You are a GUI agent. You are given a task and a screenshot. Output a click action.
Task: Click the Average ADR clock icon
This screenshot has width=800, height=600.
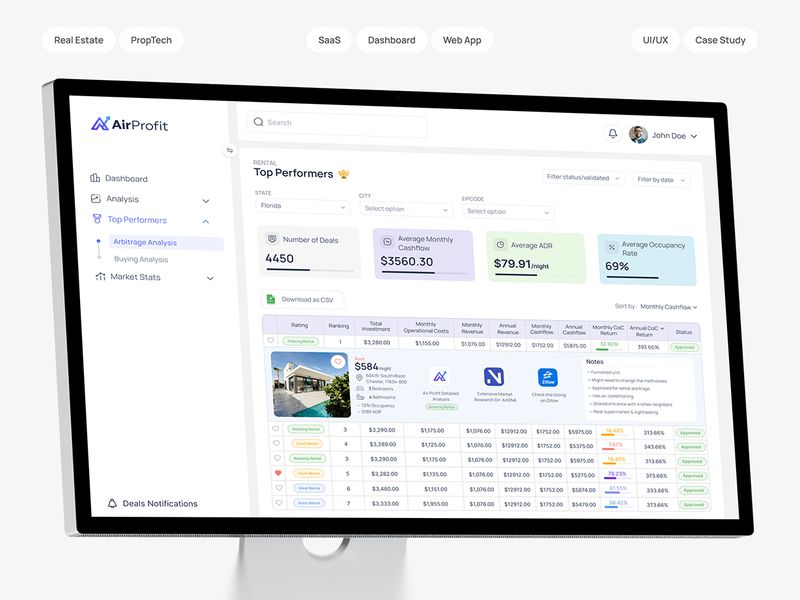point(501,244)
